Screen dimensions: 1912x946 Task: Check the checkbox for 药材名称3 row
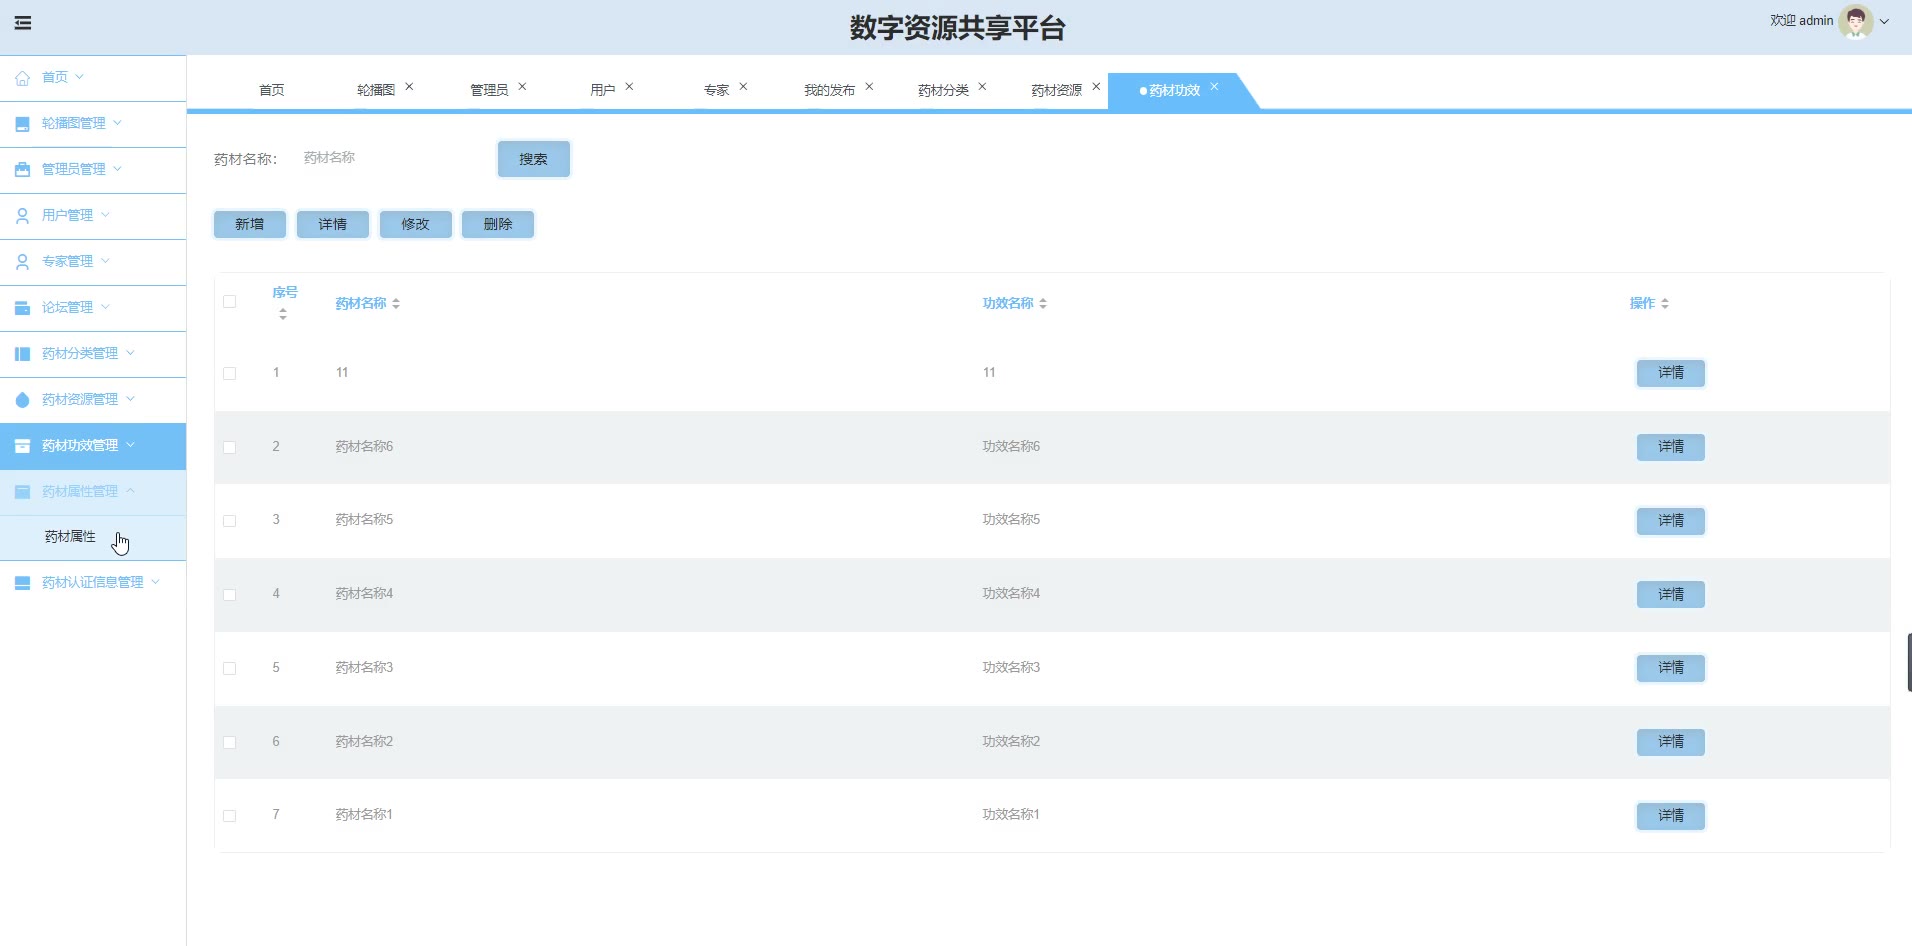click(230, 669)
